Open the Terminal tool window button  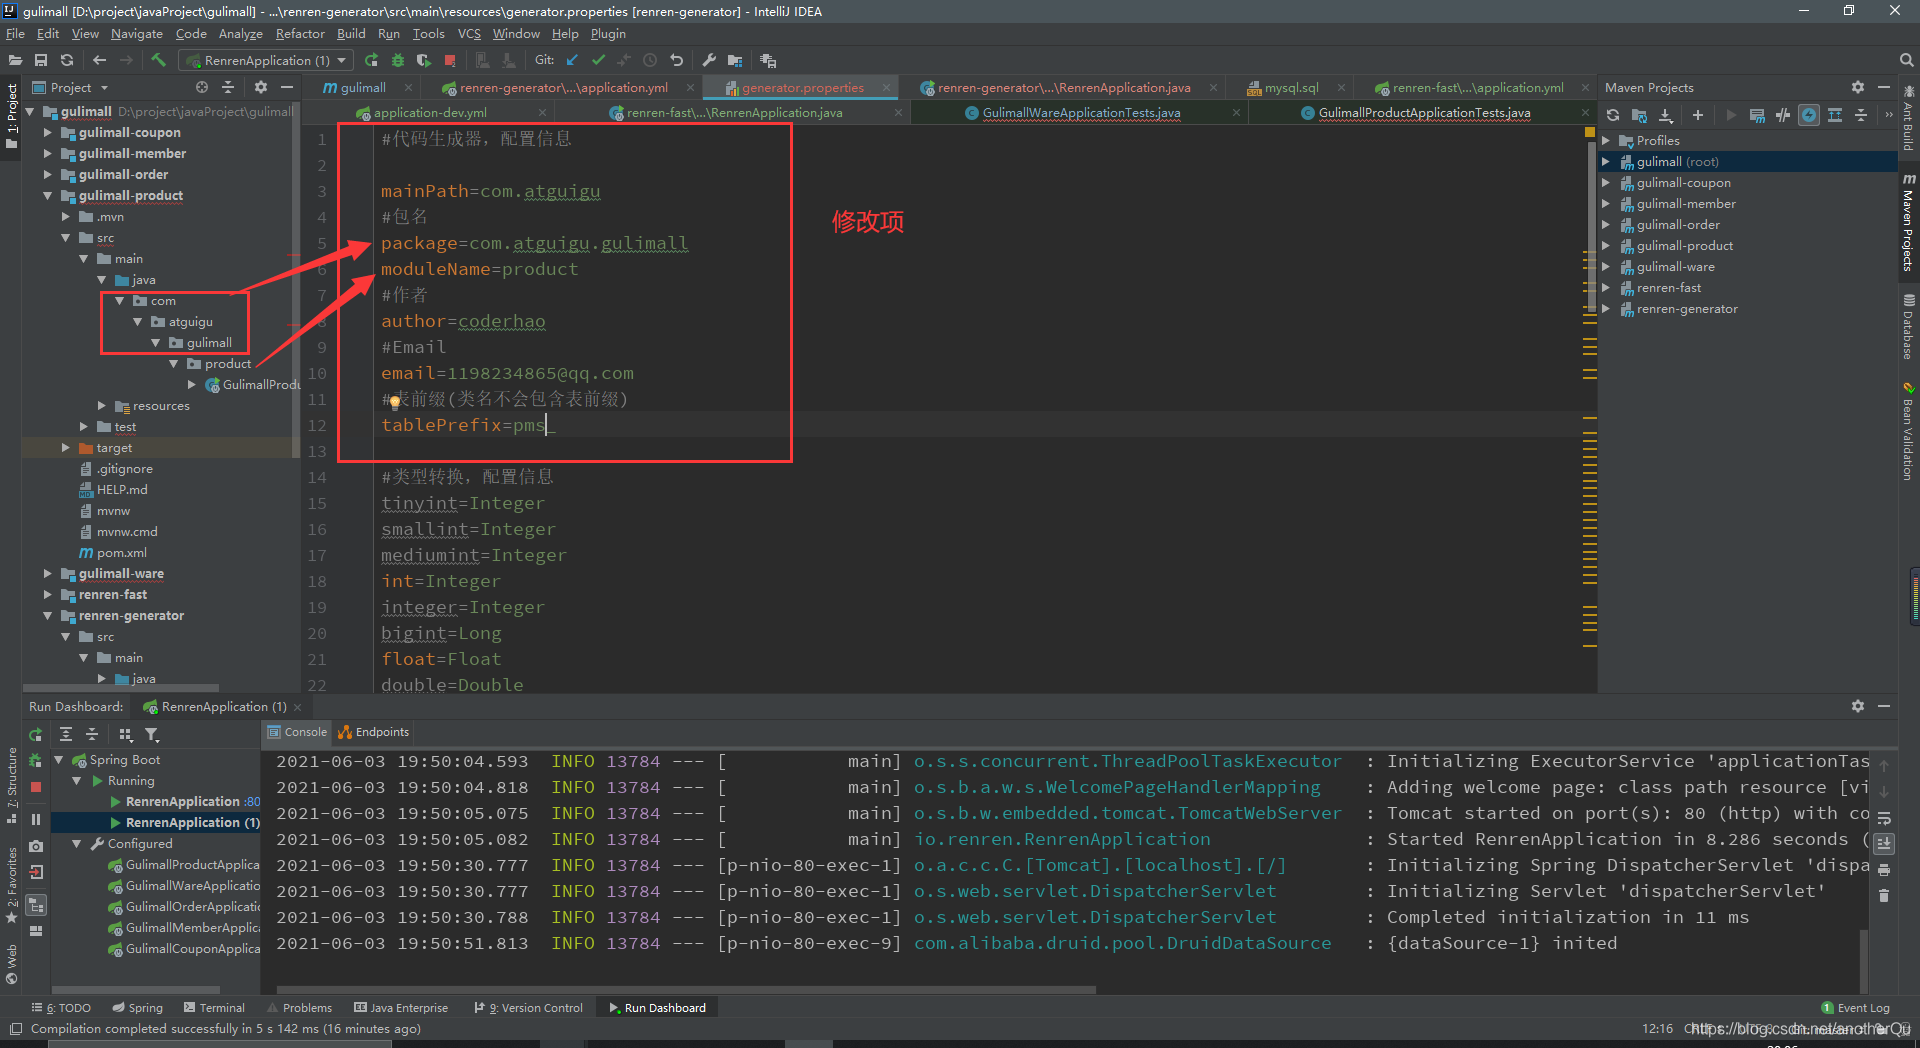[213, 1007]
